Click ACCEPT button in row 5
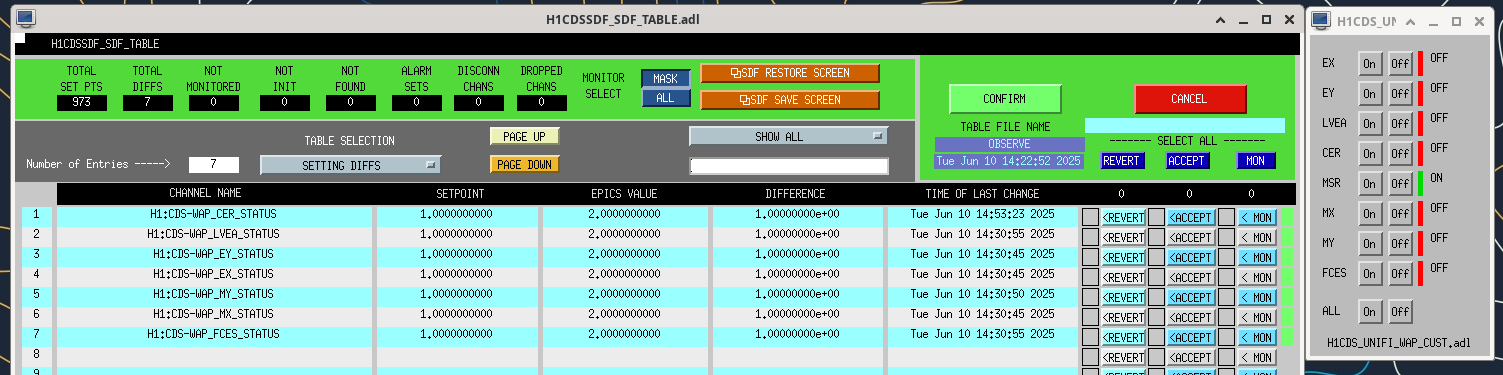1503x375 pixels. 1191,297
